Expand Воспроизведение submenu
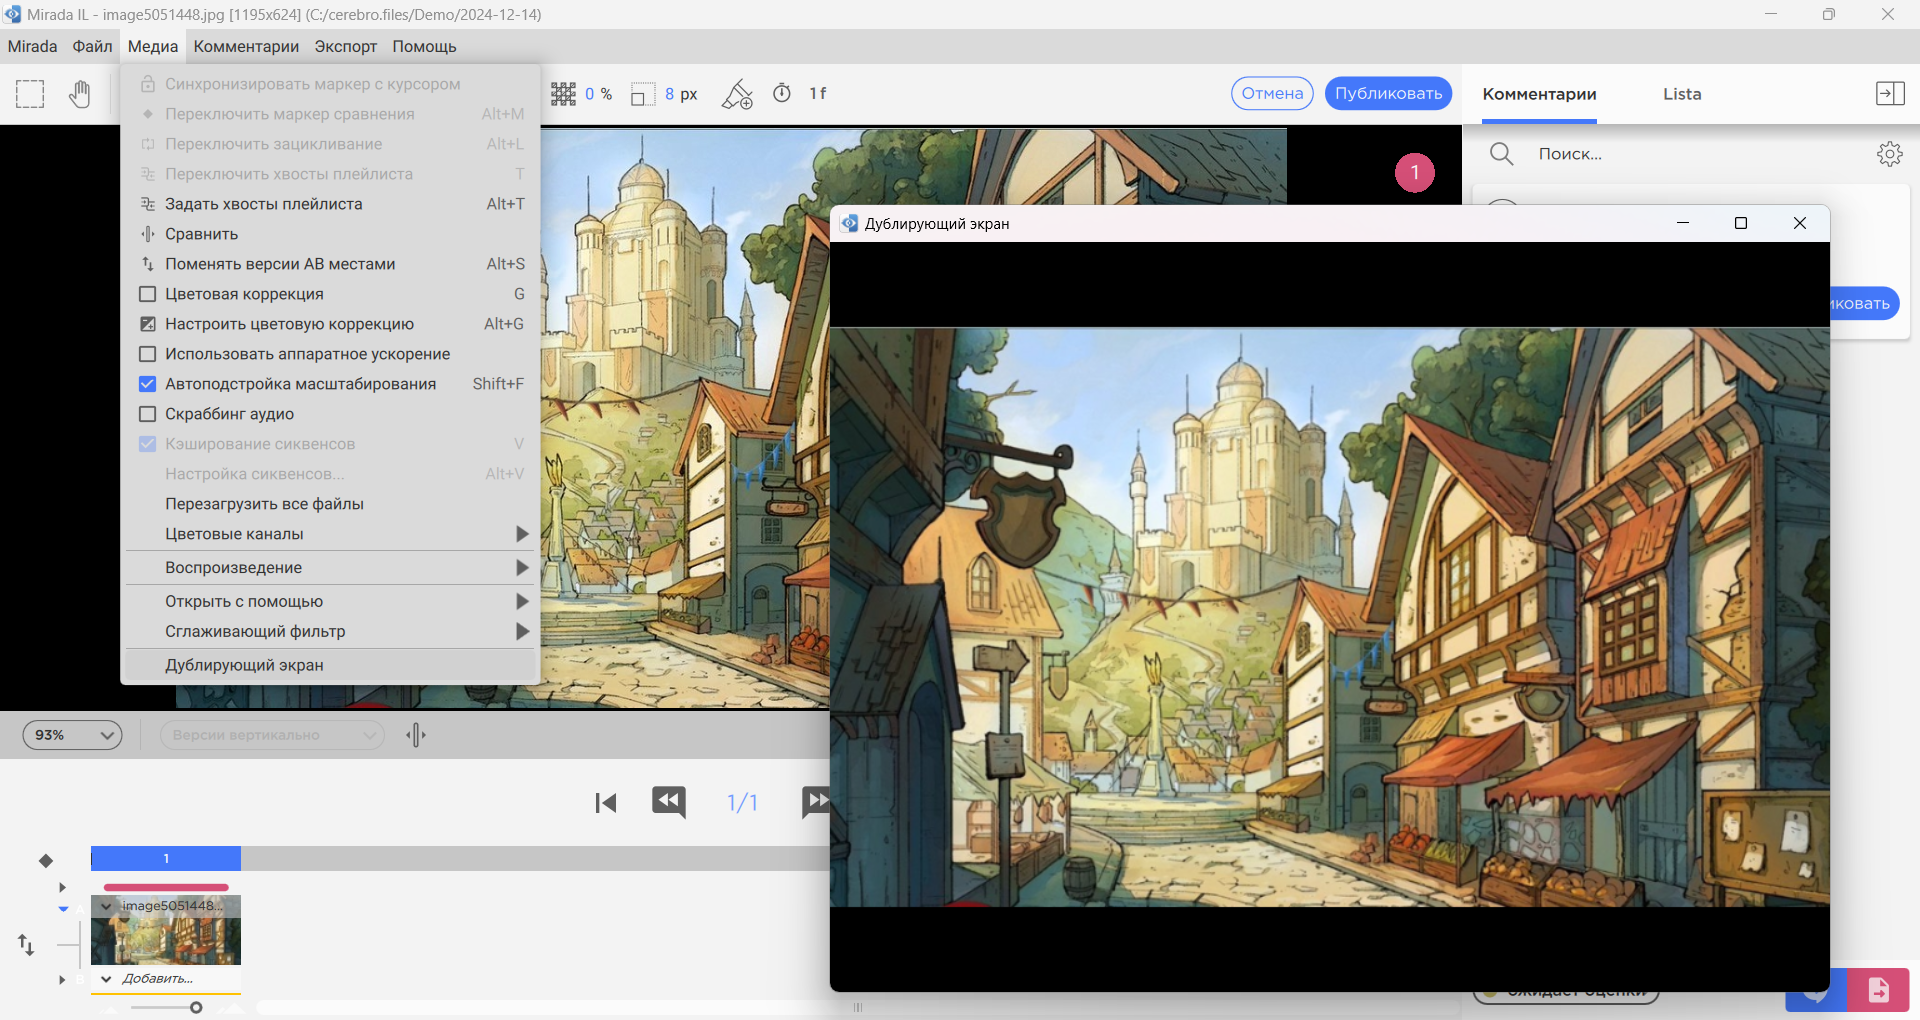1920x1020 pixels. coord(330,568)
